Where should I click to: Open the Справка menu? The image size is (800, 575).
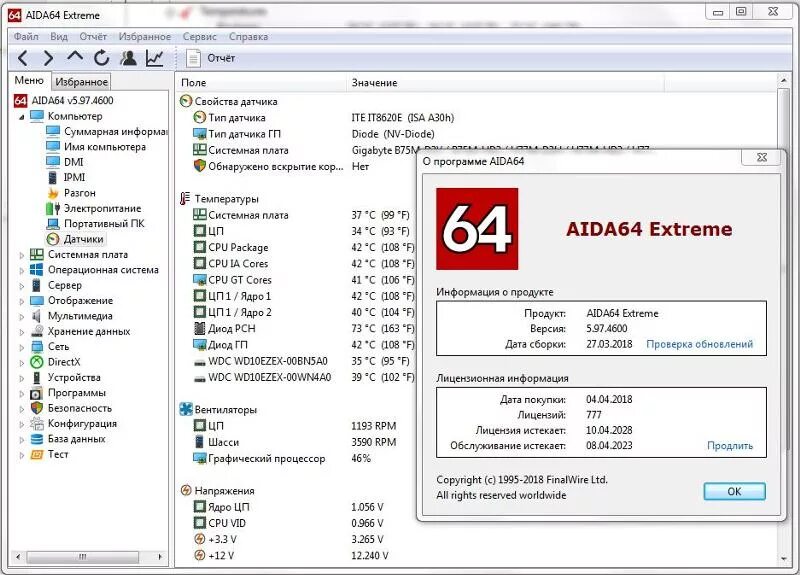248,37
